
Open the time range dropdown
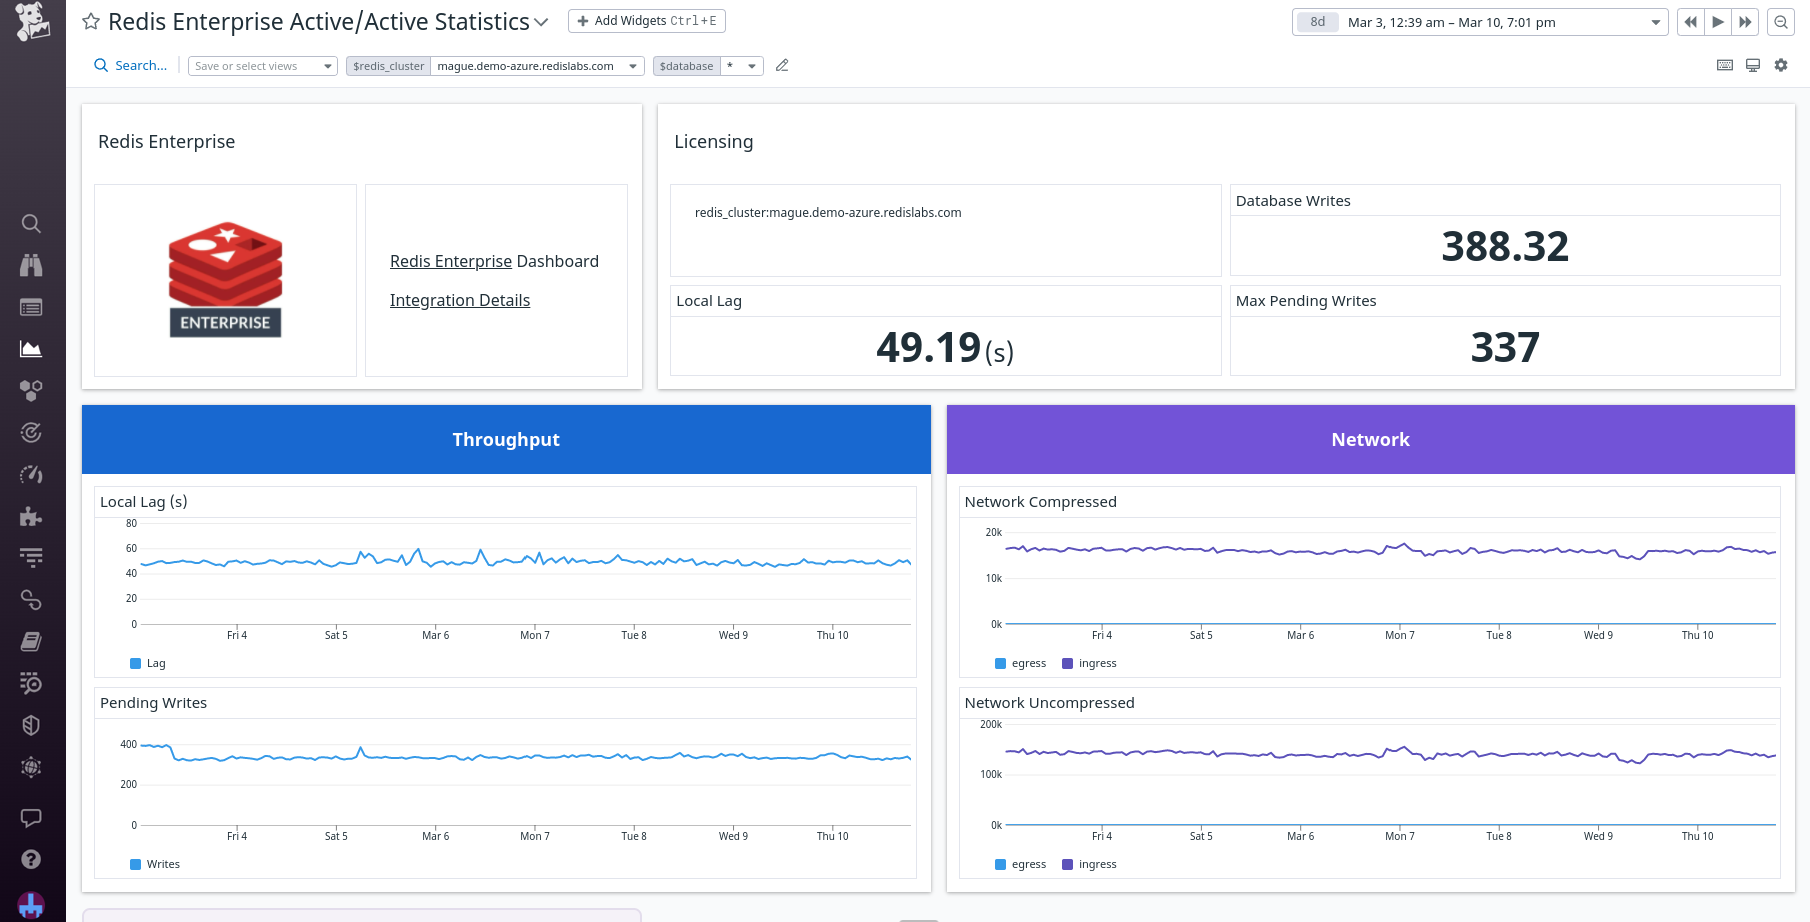(x=1655, y=21)
